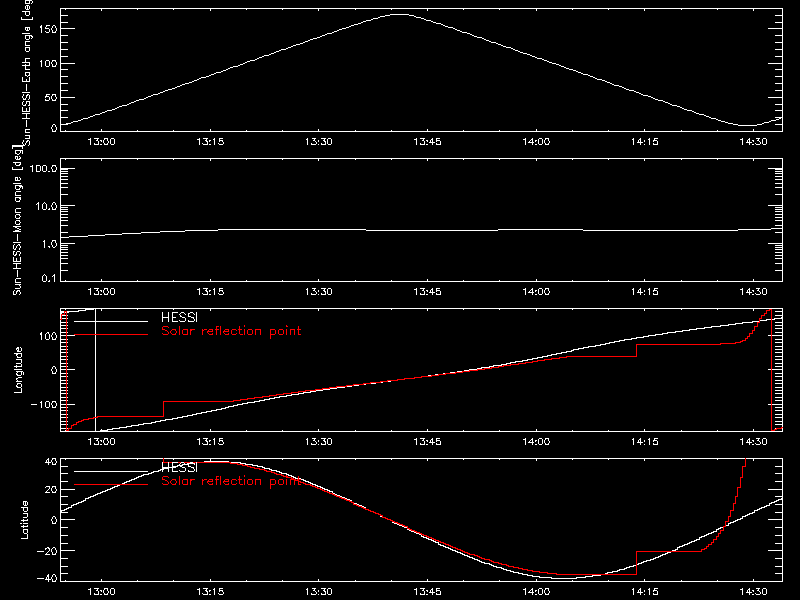The width and height of the screenshot is (800, 600).
Task: Select HESSI legend label in Longitude plot
Action: (179, 317)
